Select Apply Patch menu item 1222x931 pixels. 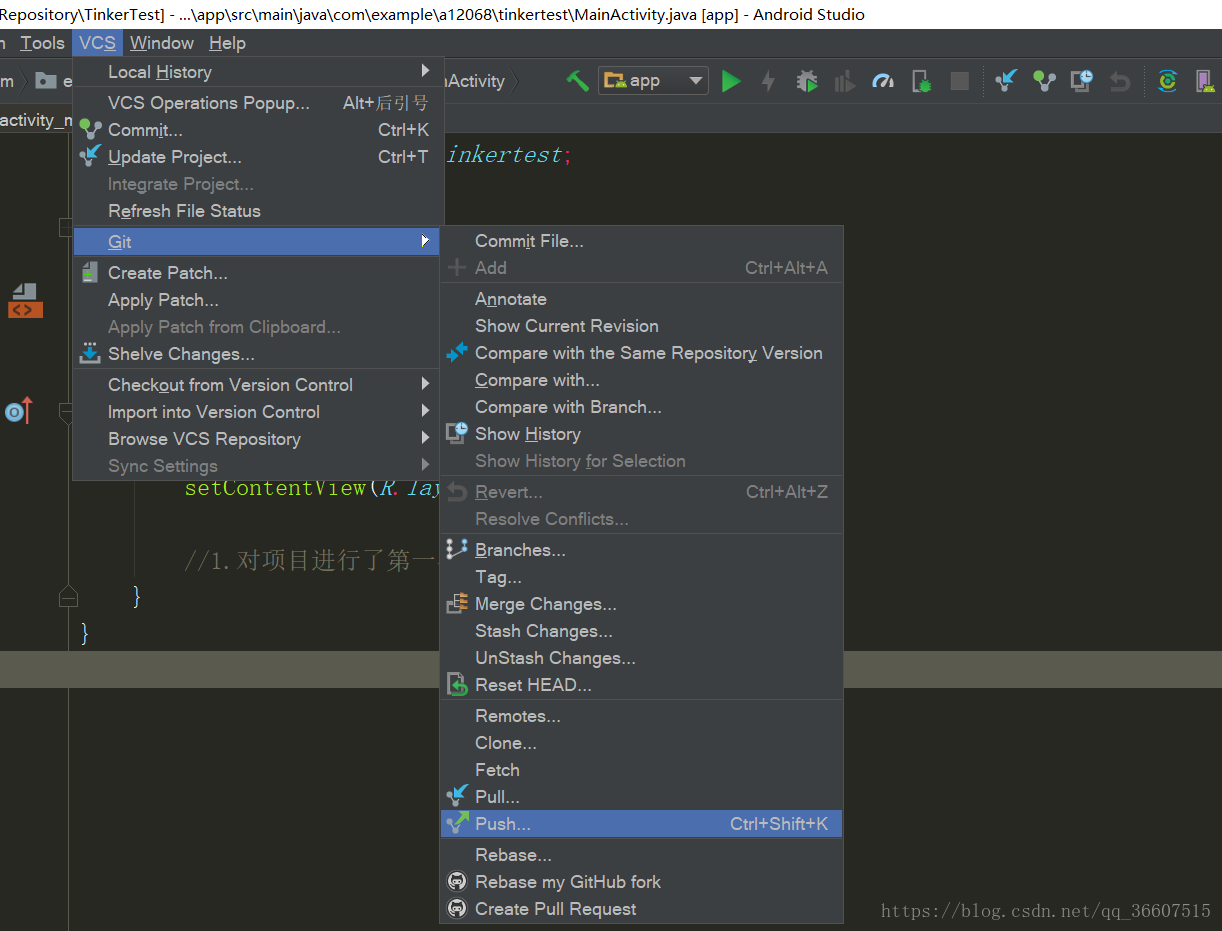coord(259,300)
